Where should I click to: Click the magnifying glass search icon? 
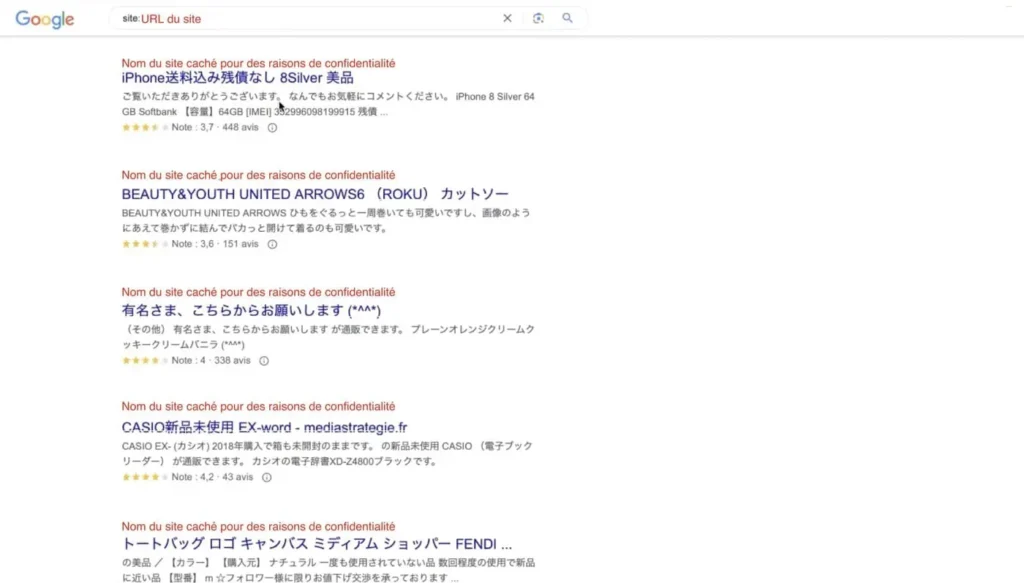pos(568,18)
